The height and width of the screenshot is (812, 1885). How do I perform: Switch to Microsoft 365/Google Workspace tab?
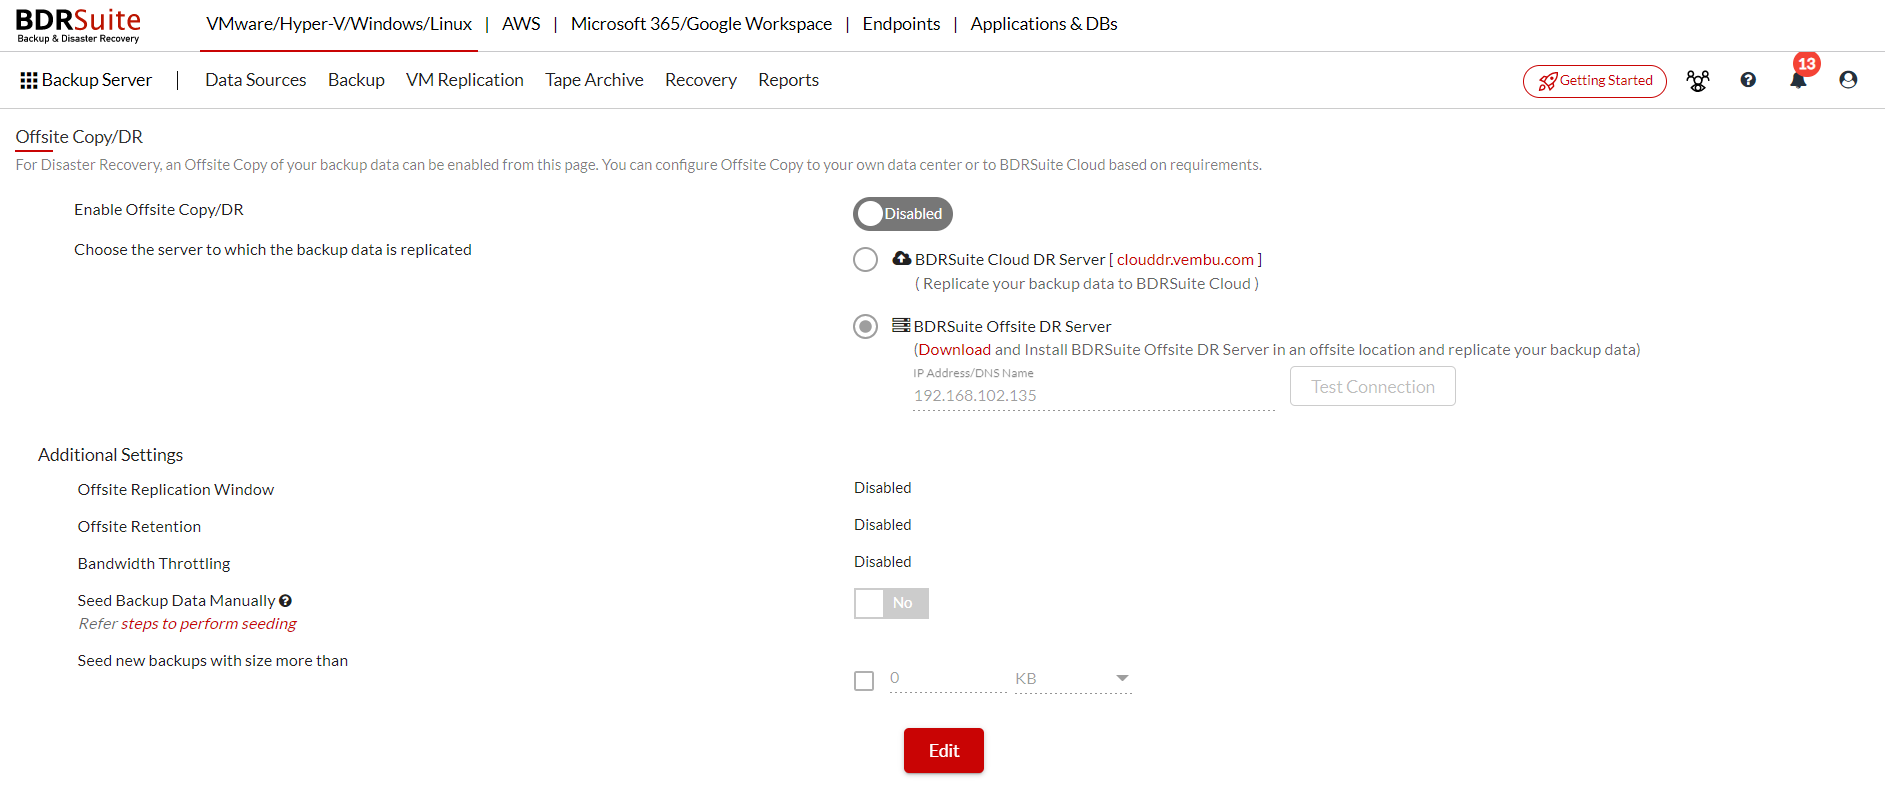point(701,24)
